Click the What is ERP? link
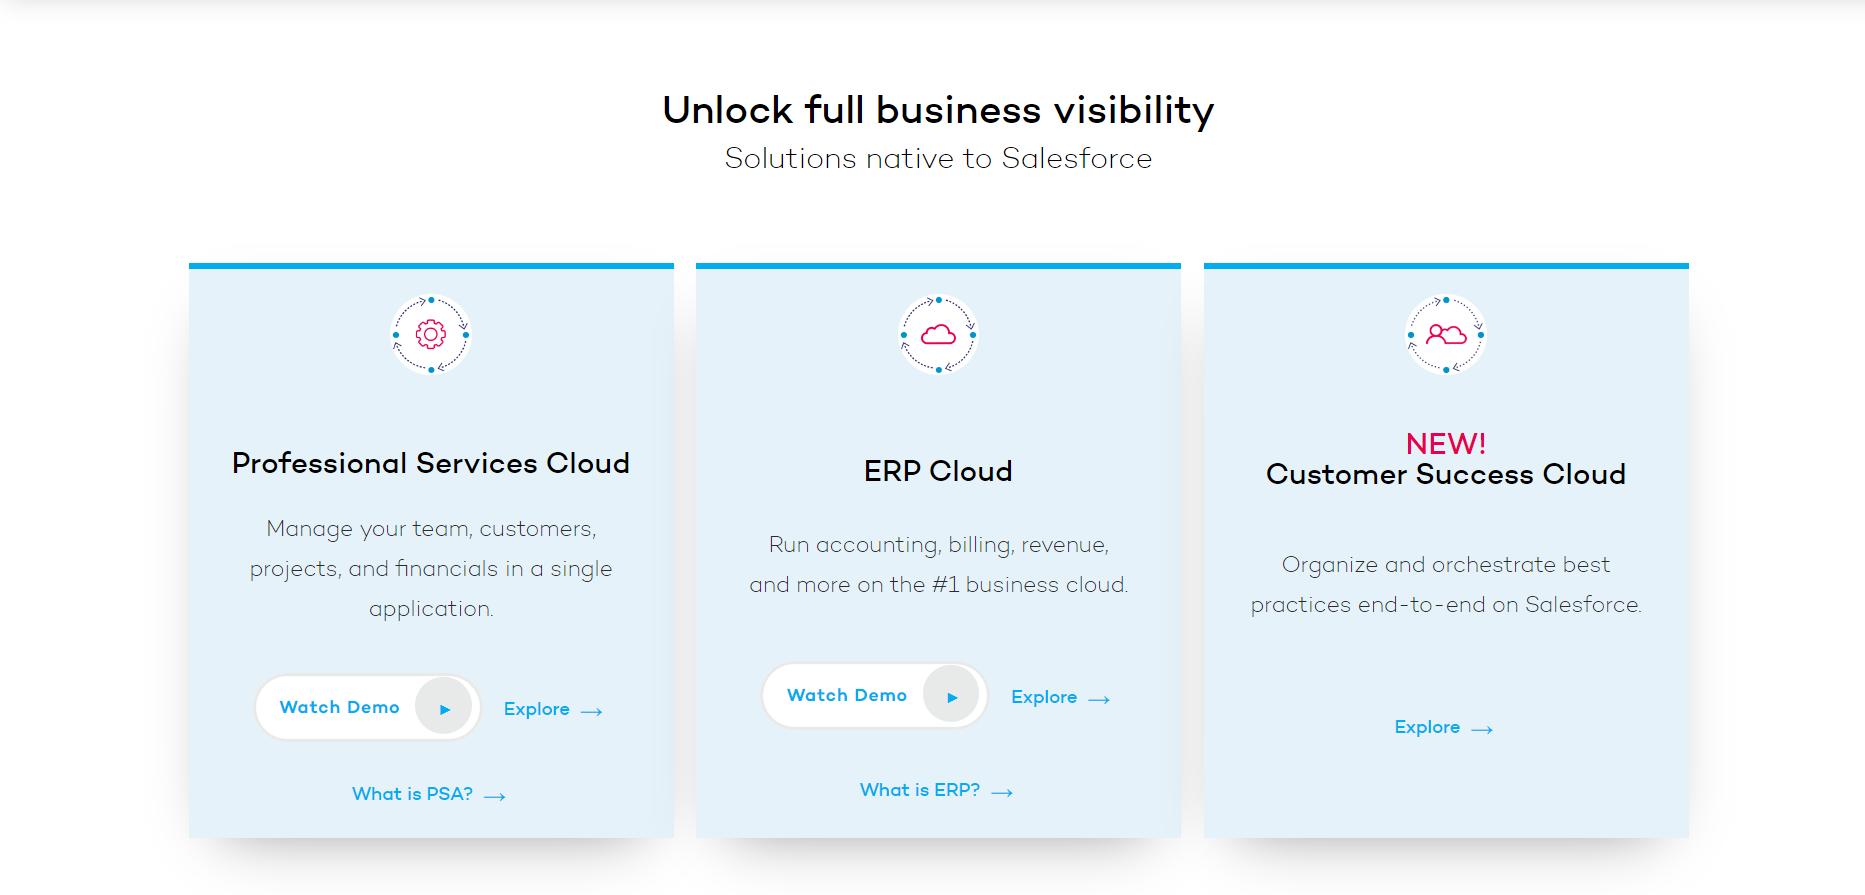Viewport: 1865px width, 895px height. 919,789
